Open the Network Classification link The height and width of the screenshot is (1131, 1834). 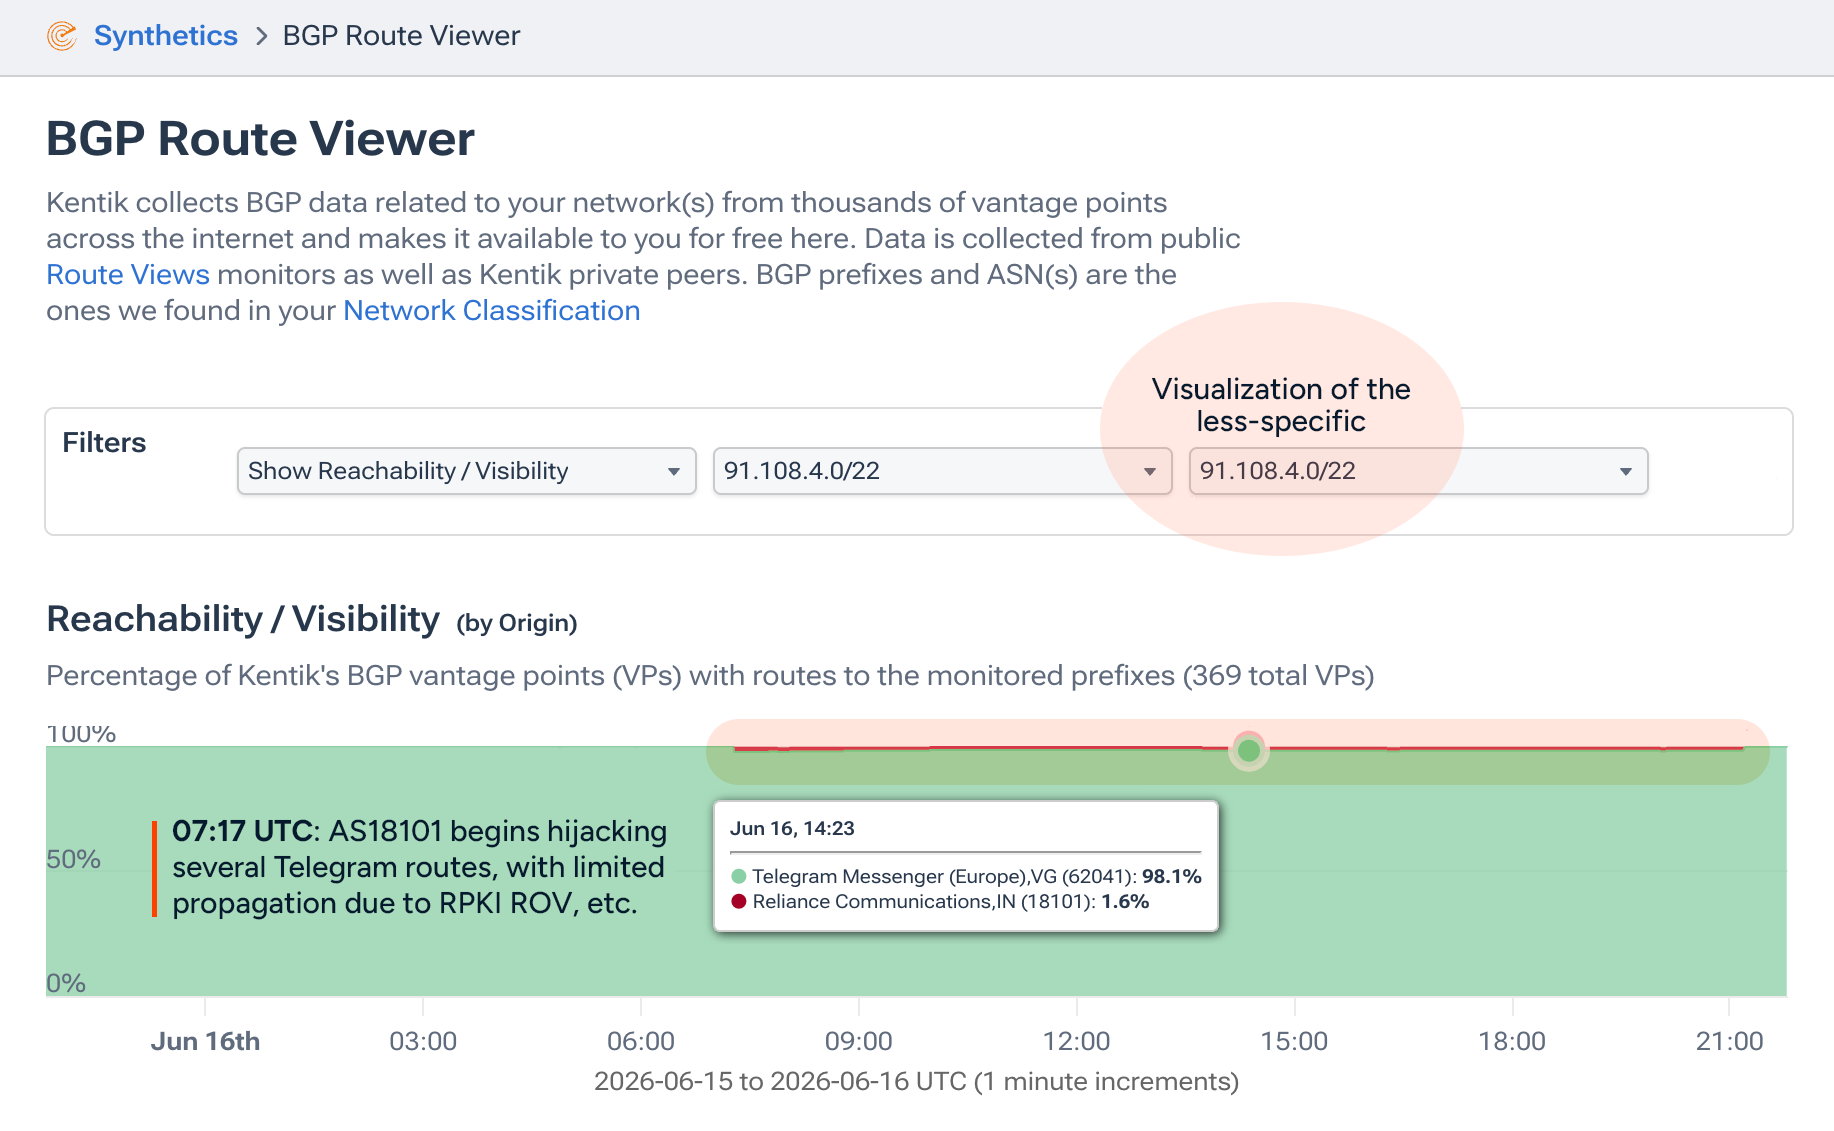click(492, 310)
